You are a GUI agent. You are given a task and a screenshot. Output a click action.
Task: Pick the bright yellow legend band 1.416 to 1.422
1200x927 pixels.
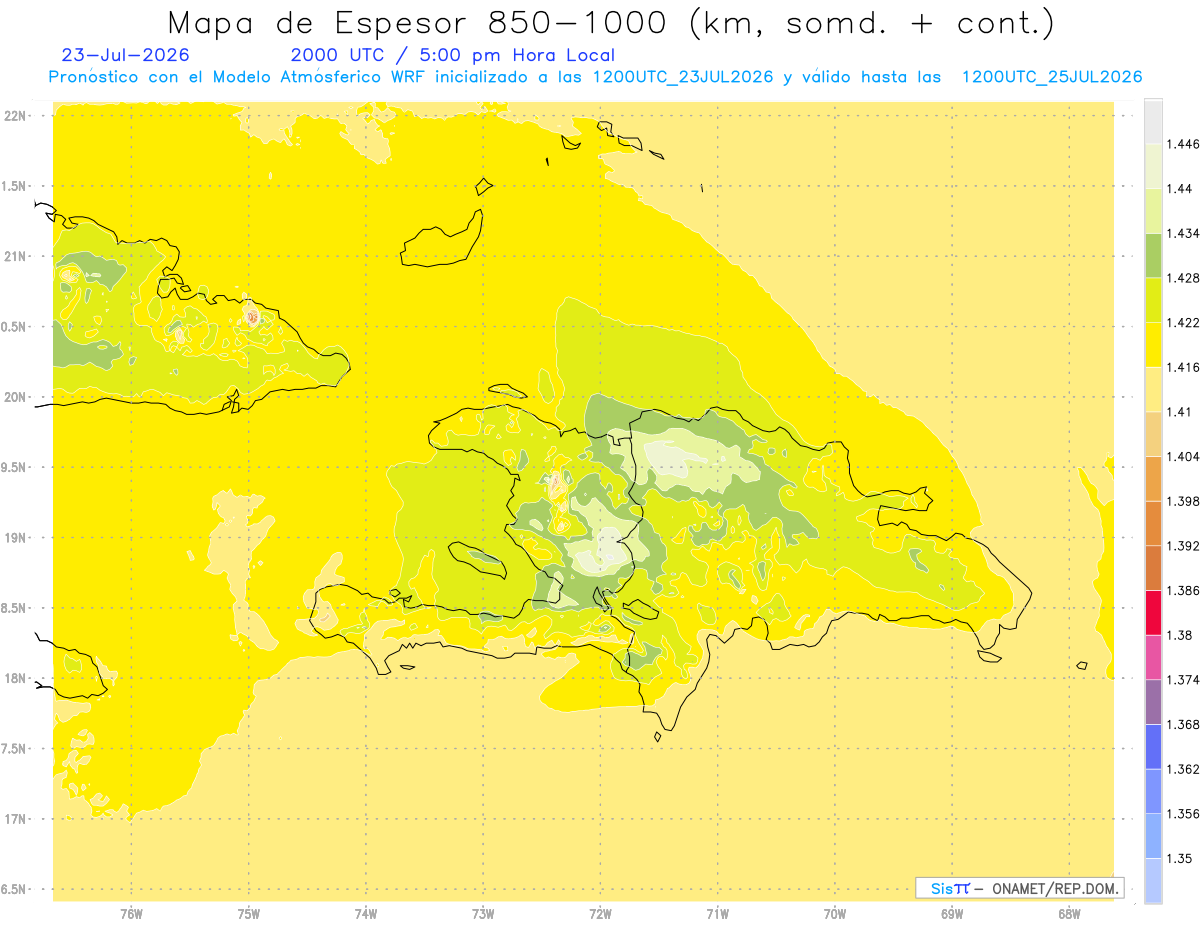[1152, 345]
